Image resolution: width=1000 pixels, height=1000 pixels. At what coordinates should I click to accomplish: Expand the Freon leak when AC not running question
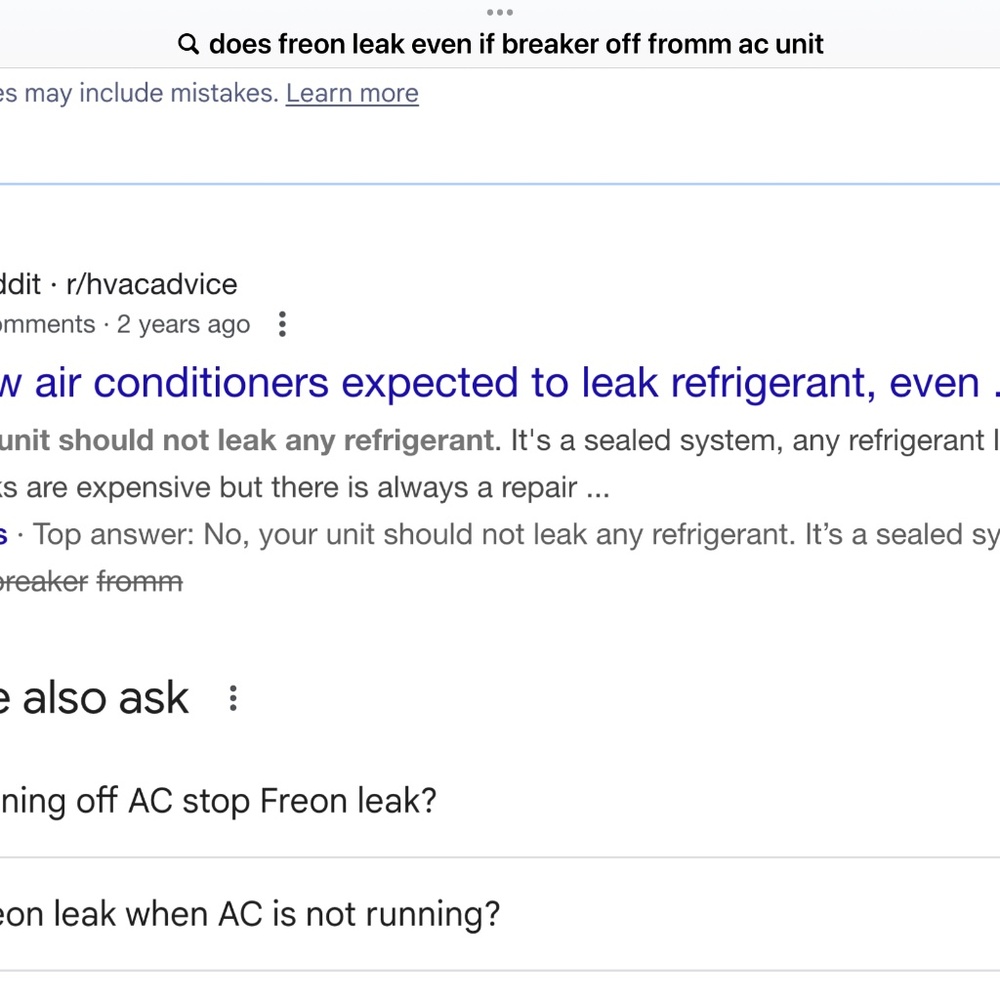coord(250,914)
